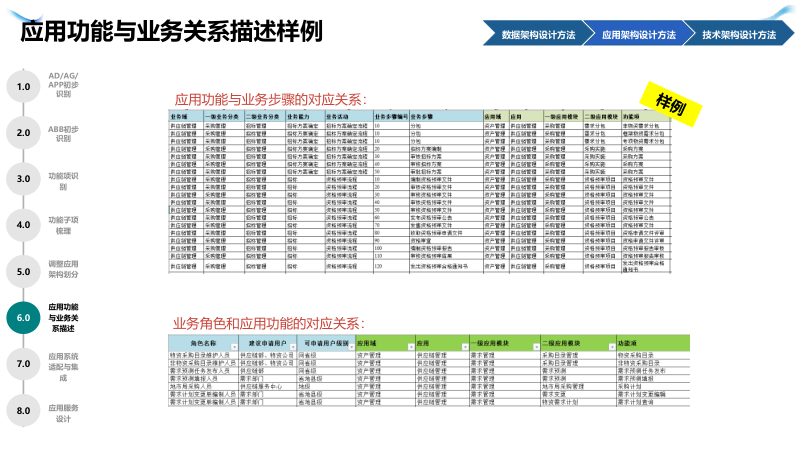Image resolution: width=800 pixels, height=450 pixels.
Task: Click the 应用服务设计 step label
Action: click(63, 413)
